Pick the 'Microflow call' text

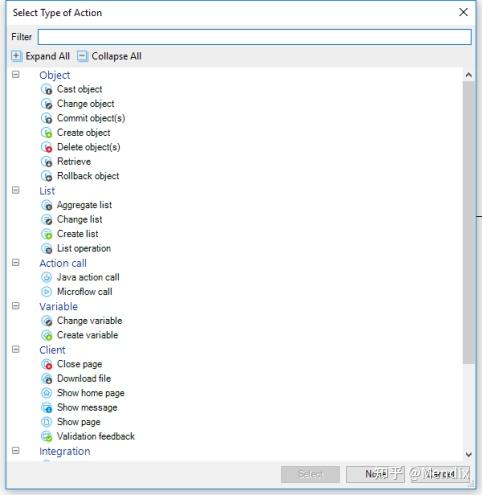[x=85, y=292]
